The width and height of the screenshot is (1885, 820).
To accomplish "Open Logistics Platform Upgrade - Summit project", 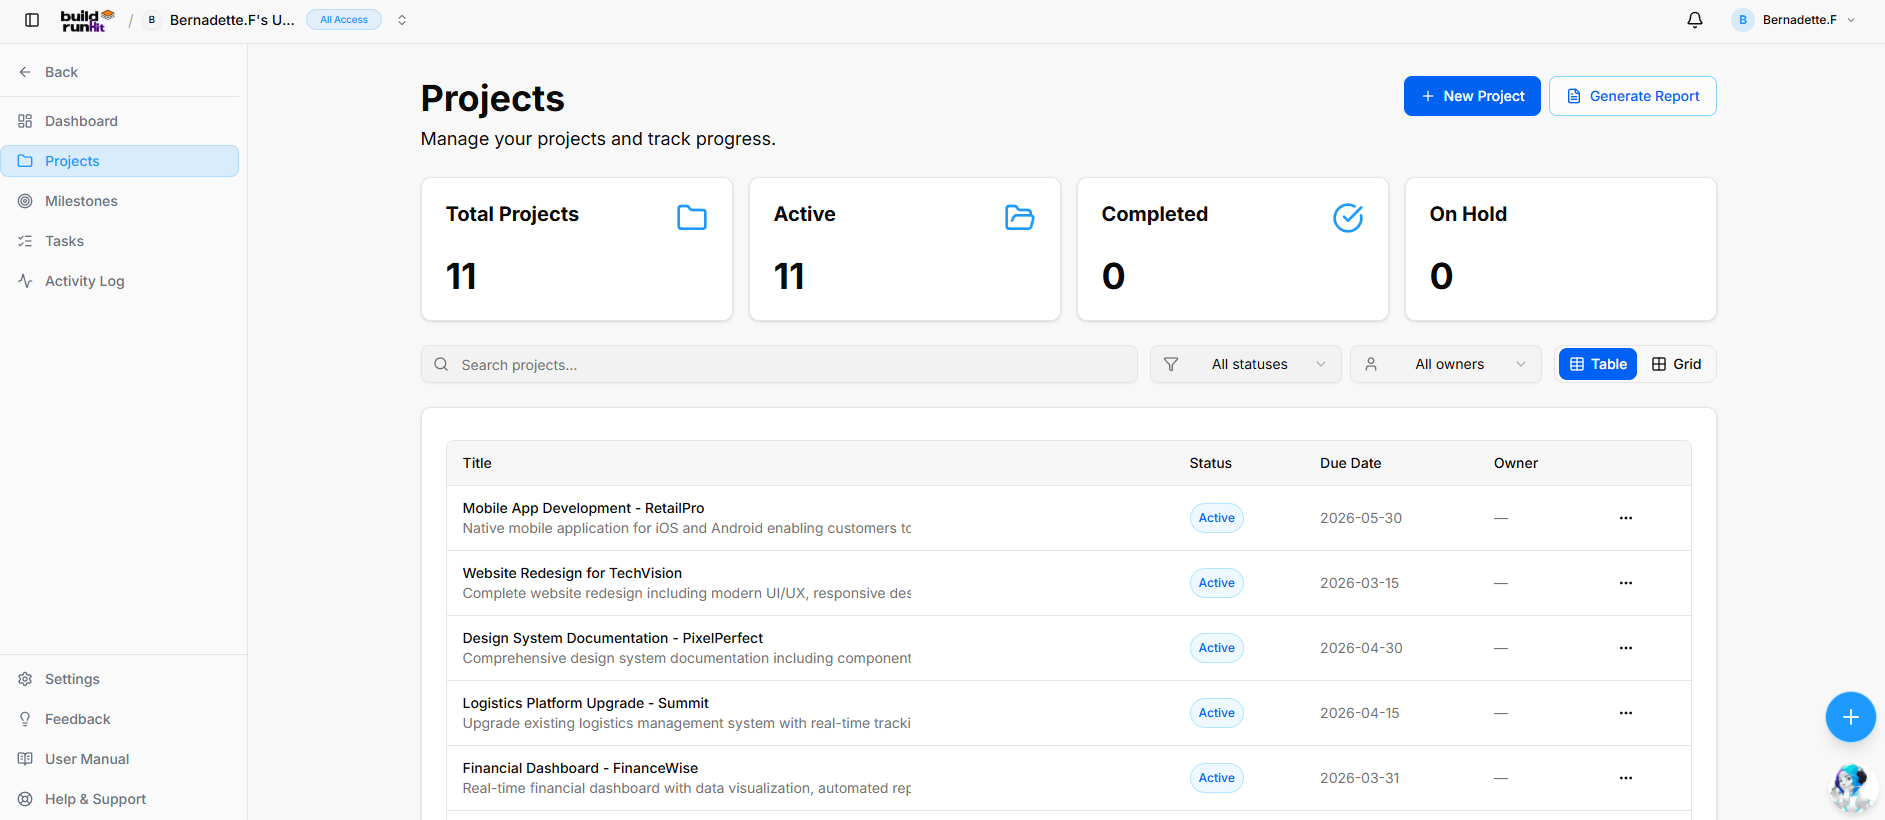I will (x=585, y=703).
